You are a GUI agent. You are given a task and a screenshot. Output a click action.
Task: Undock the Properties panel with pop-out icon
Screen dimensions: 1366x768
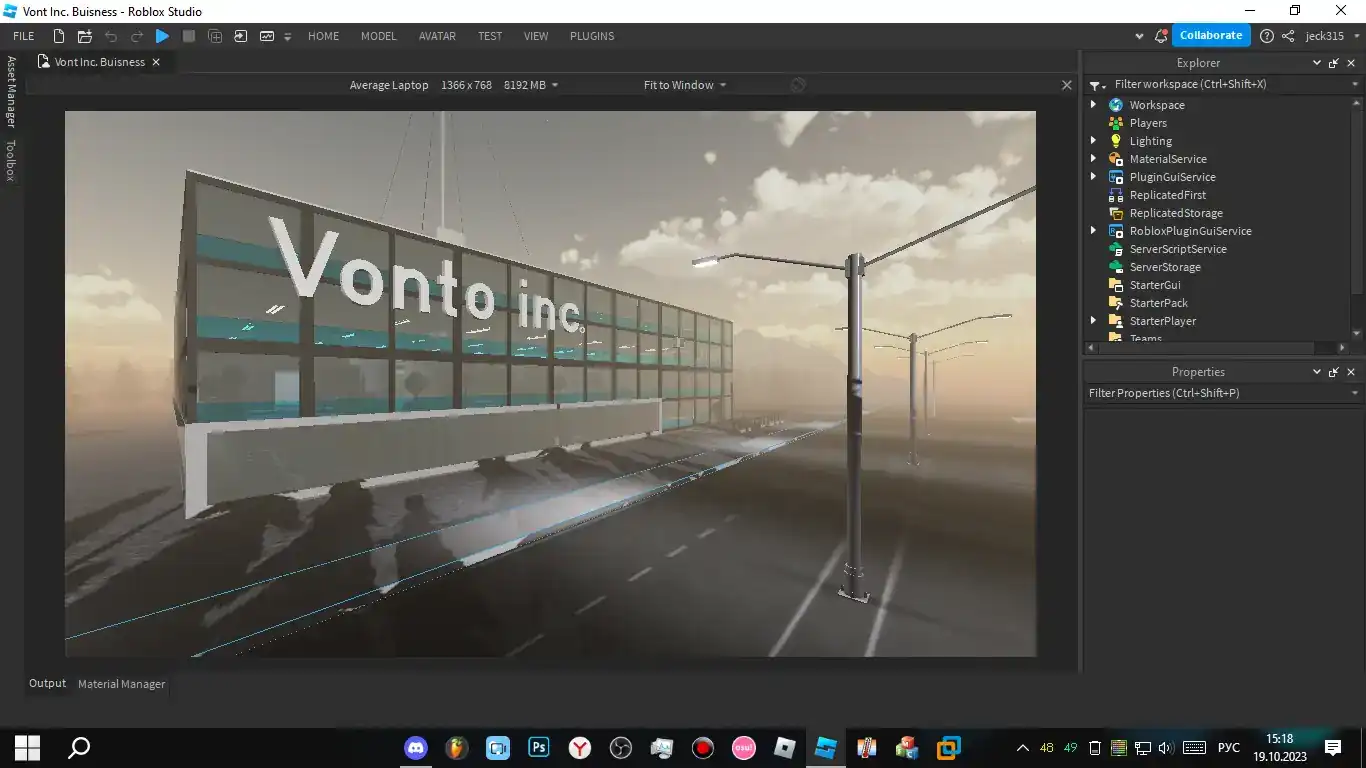(1334, 372)
